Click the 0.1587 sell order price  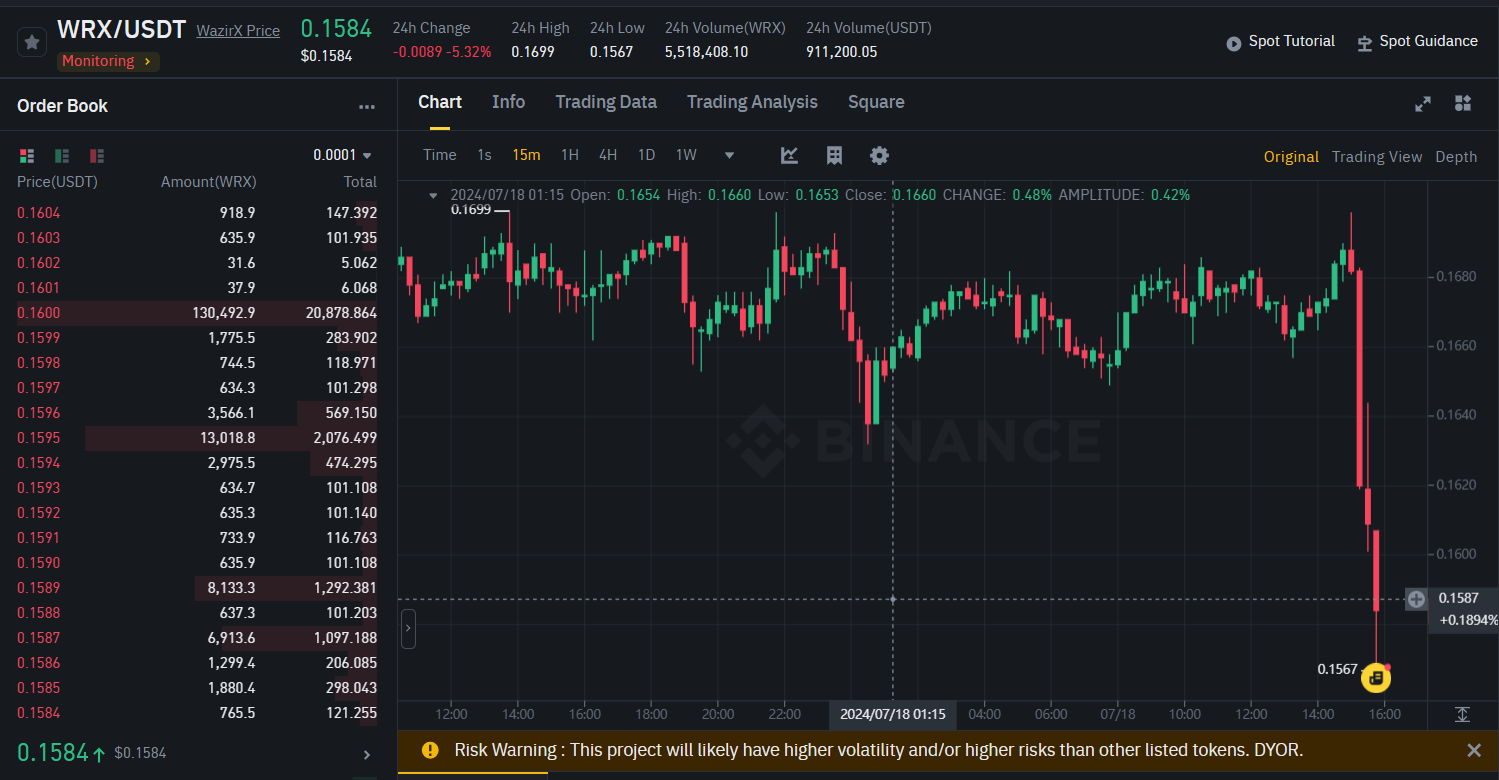click(39, 638)
